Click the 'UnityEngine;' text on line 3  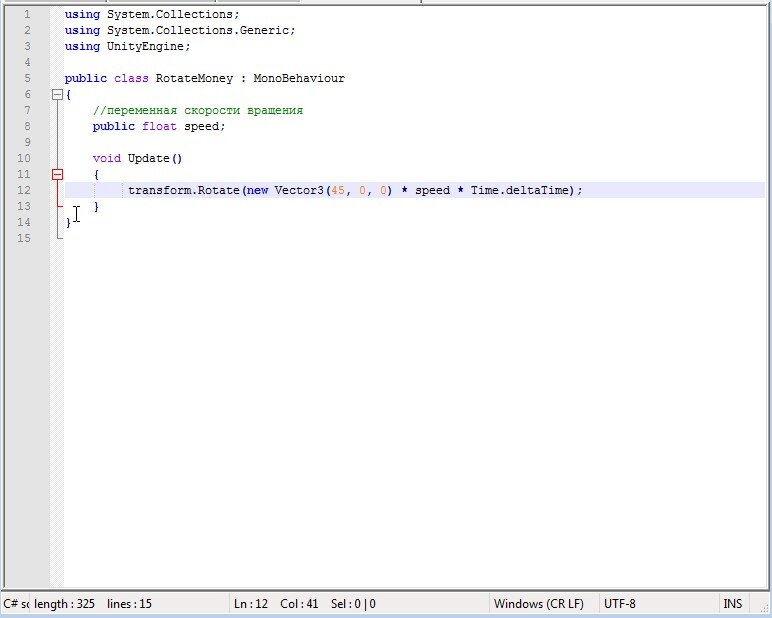pos(149,46)
